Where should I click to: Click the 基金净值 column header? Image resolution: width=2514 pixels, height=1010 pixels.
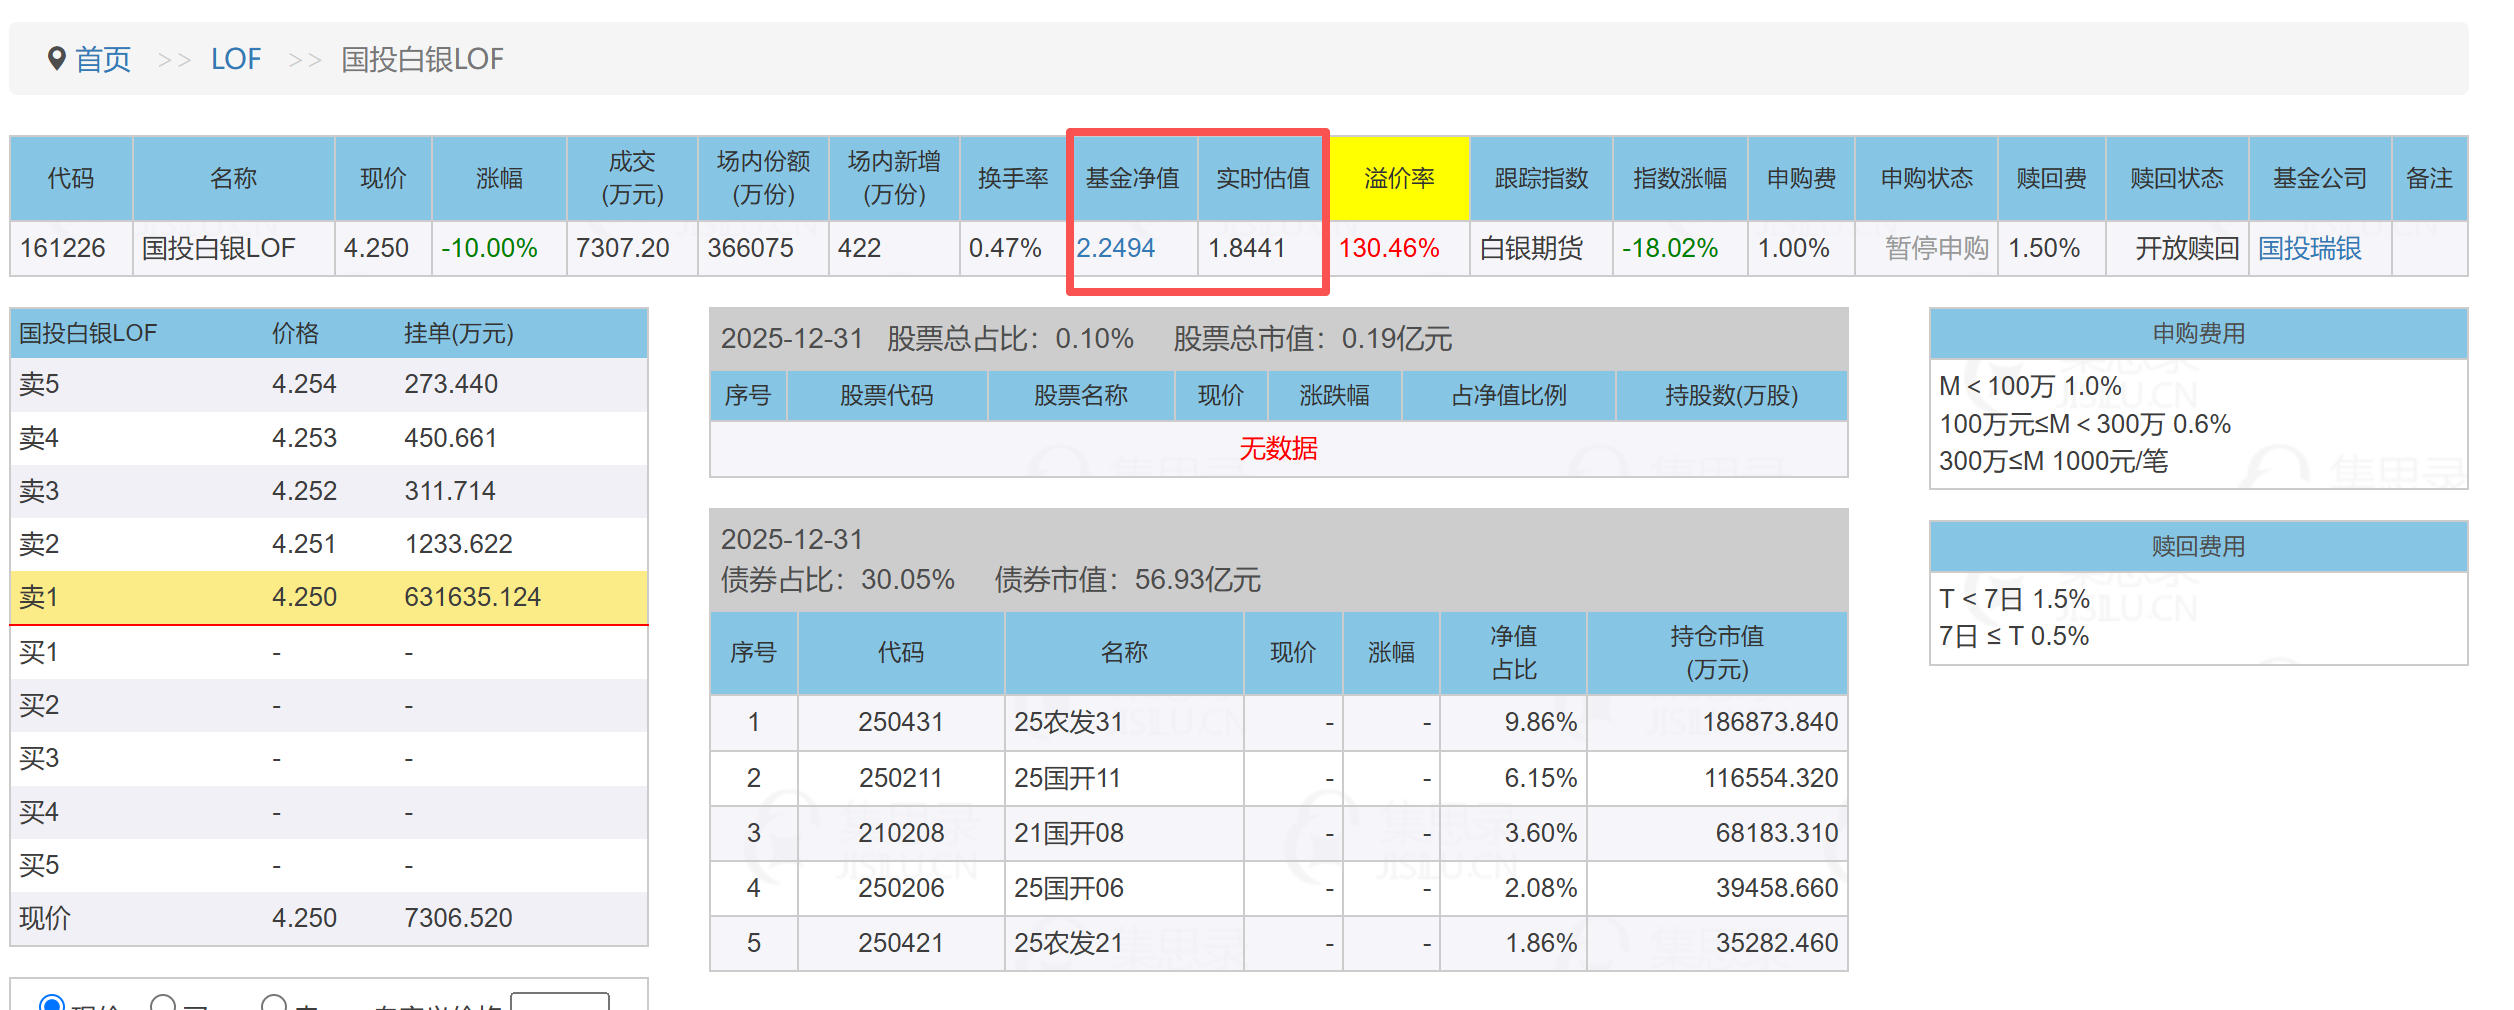(1132, 178)
